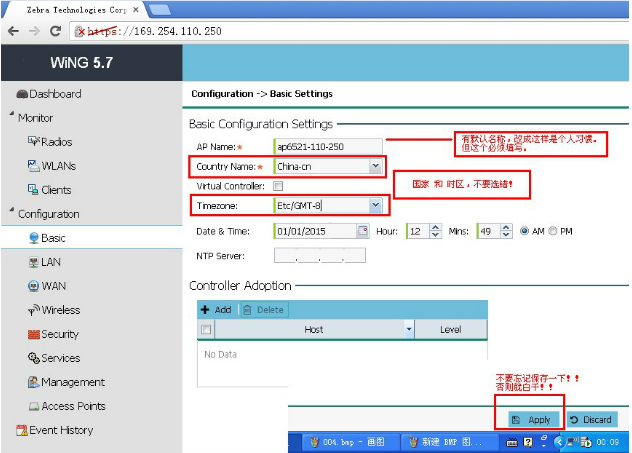Viewport: 632px width, 453px height.
Task: Collapse the Monitor tree section
Action: (12, 114)
